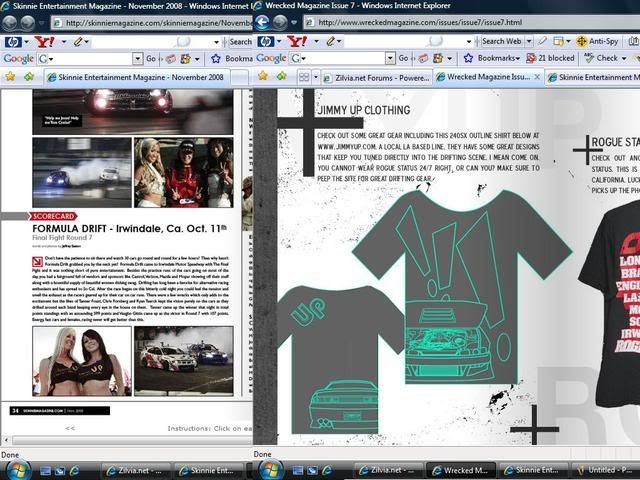Open Yahoo! icon in Wrecked Magazine toolbar
Viewport: 640px width, 480px height.
pyautogui.click(x=297, y=41)
